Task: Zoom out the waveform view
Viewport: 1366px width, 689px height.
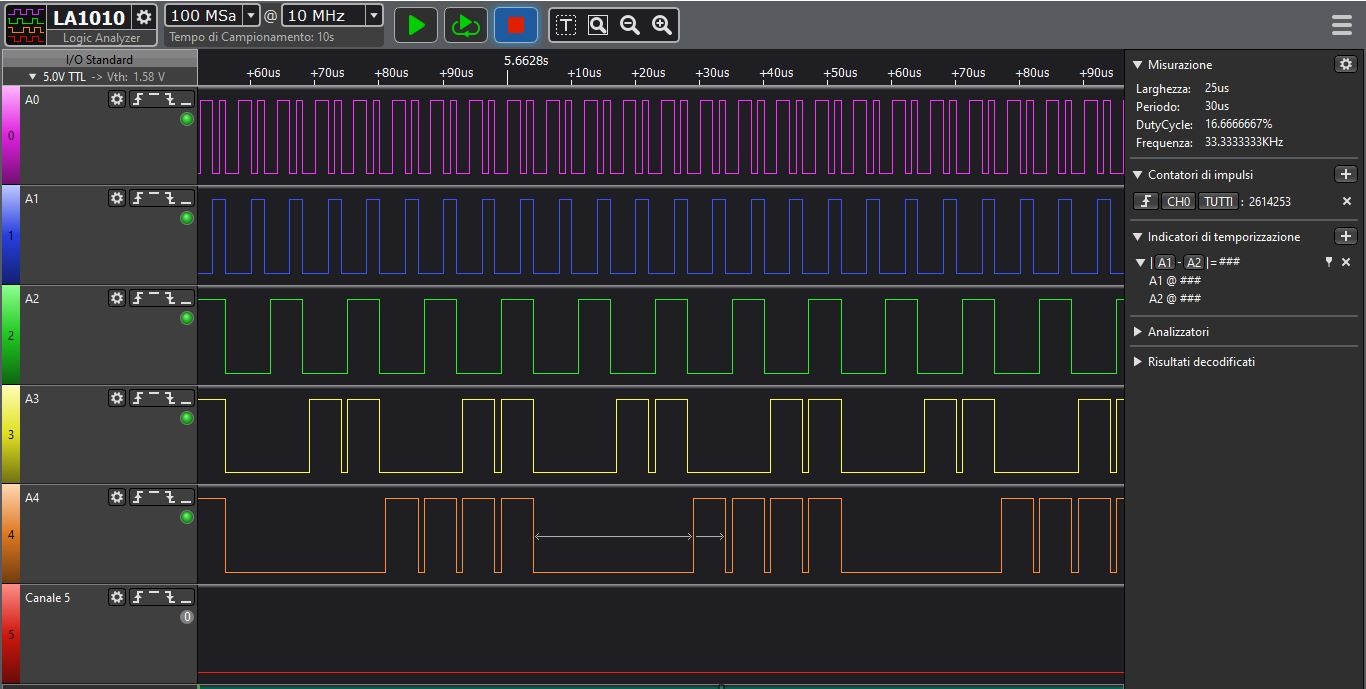Action: [630, 25]
